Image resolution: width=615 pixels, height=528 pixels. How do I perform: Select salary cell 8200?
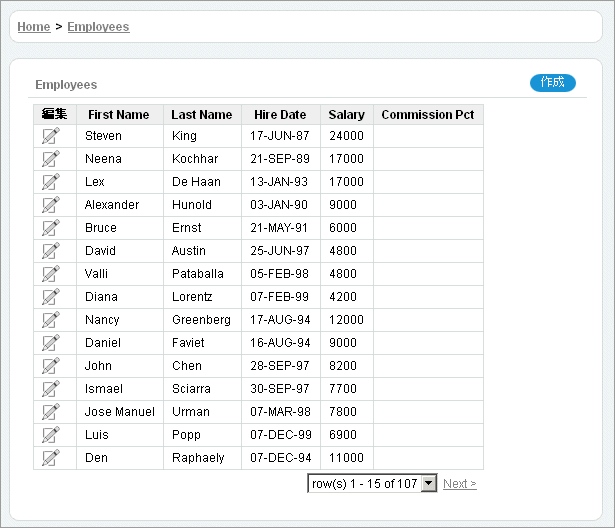343,366
